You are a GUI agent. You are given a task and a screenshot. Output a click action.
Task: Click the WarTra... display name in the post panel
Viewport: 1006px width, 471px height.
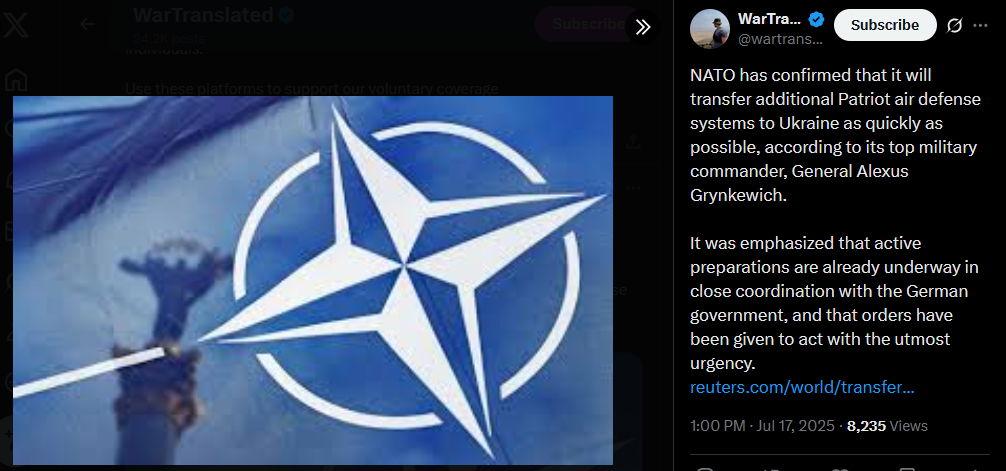click(x=769, y=19)
